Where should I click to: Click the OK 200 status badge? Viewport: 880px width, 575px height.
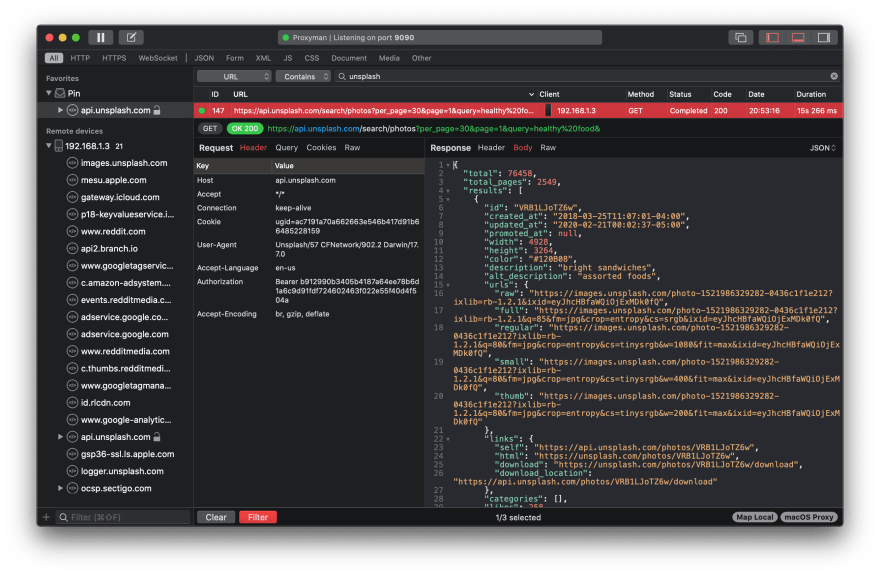coord(245,128)
